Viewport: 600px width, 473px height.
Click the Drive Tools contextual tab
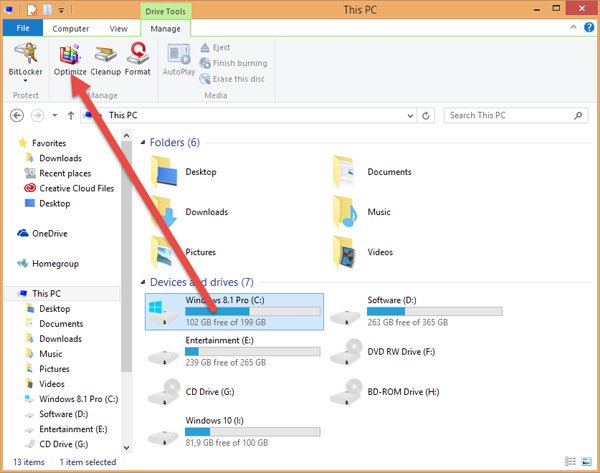(x=165, y=11)
